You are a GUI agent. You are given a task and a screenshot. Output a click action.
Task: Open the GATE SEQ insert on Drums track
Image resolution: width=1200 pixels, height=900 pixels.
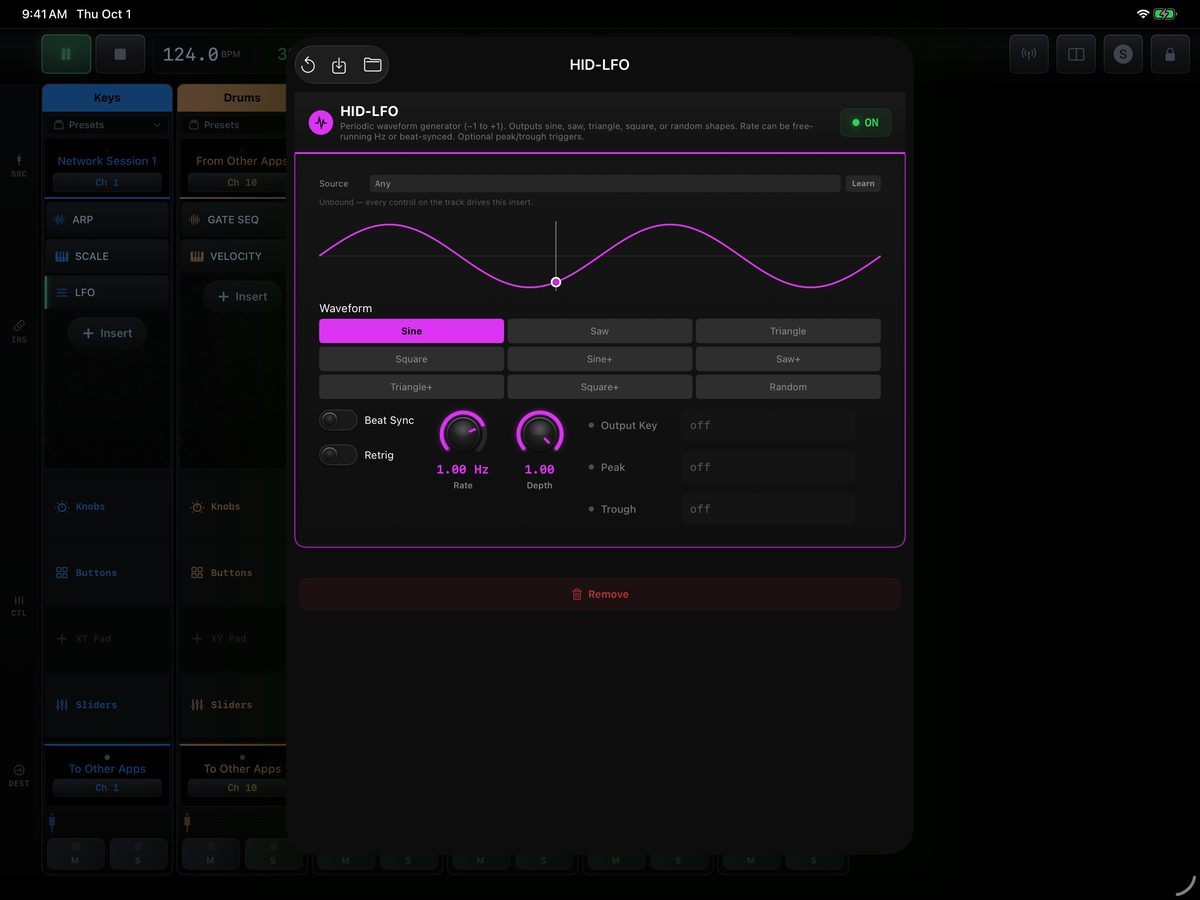click(234, 219)
